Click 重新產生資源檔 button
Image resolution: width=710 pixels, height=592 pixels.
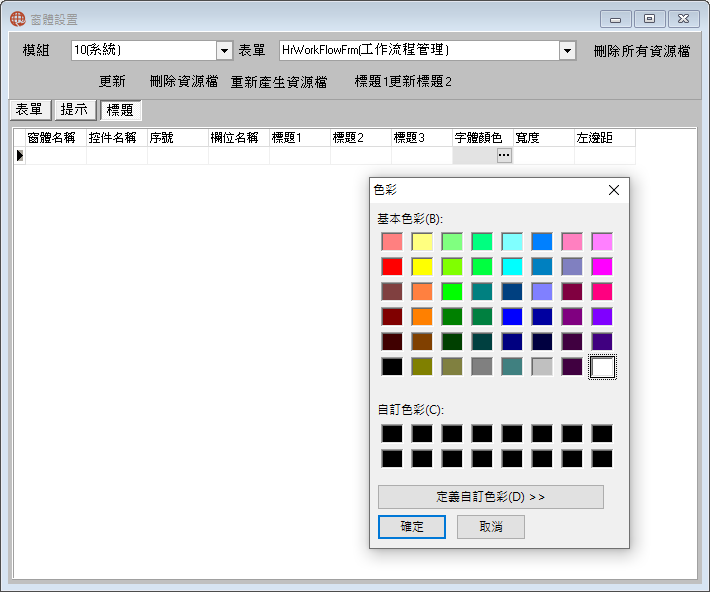coord(279,82)
